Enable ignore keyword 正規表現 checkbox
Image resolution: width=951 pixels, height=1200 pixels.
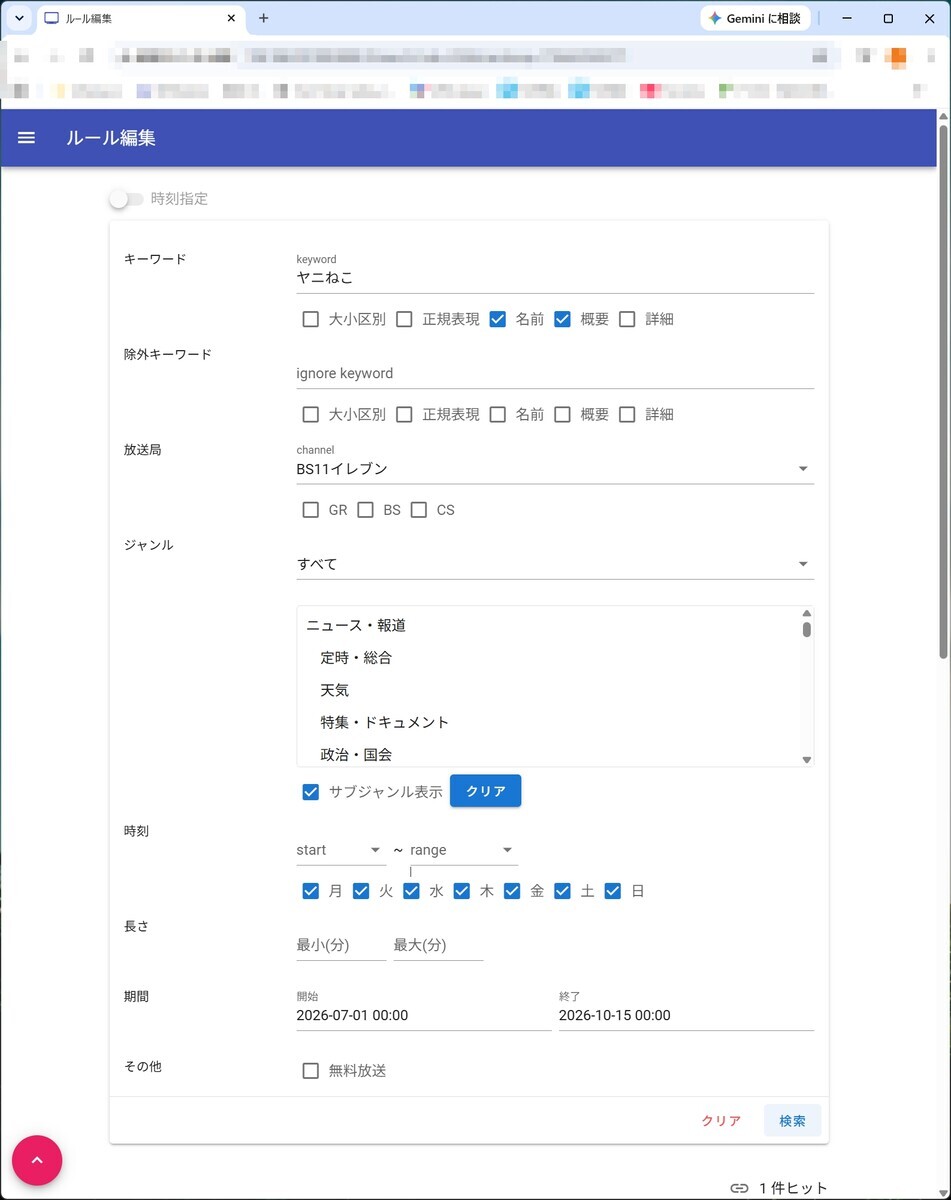(x=404, y=414)
